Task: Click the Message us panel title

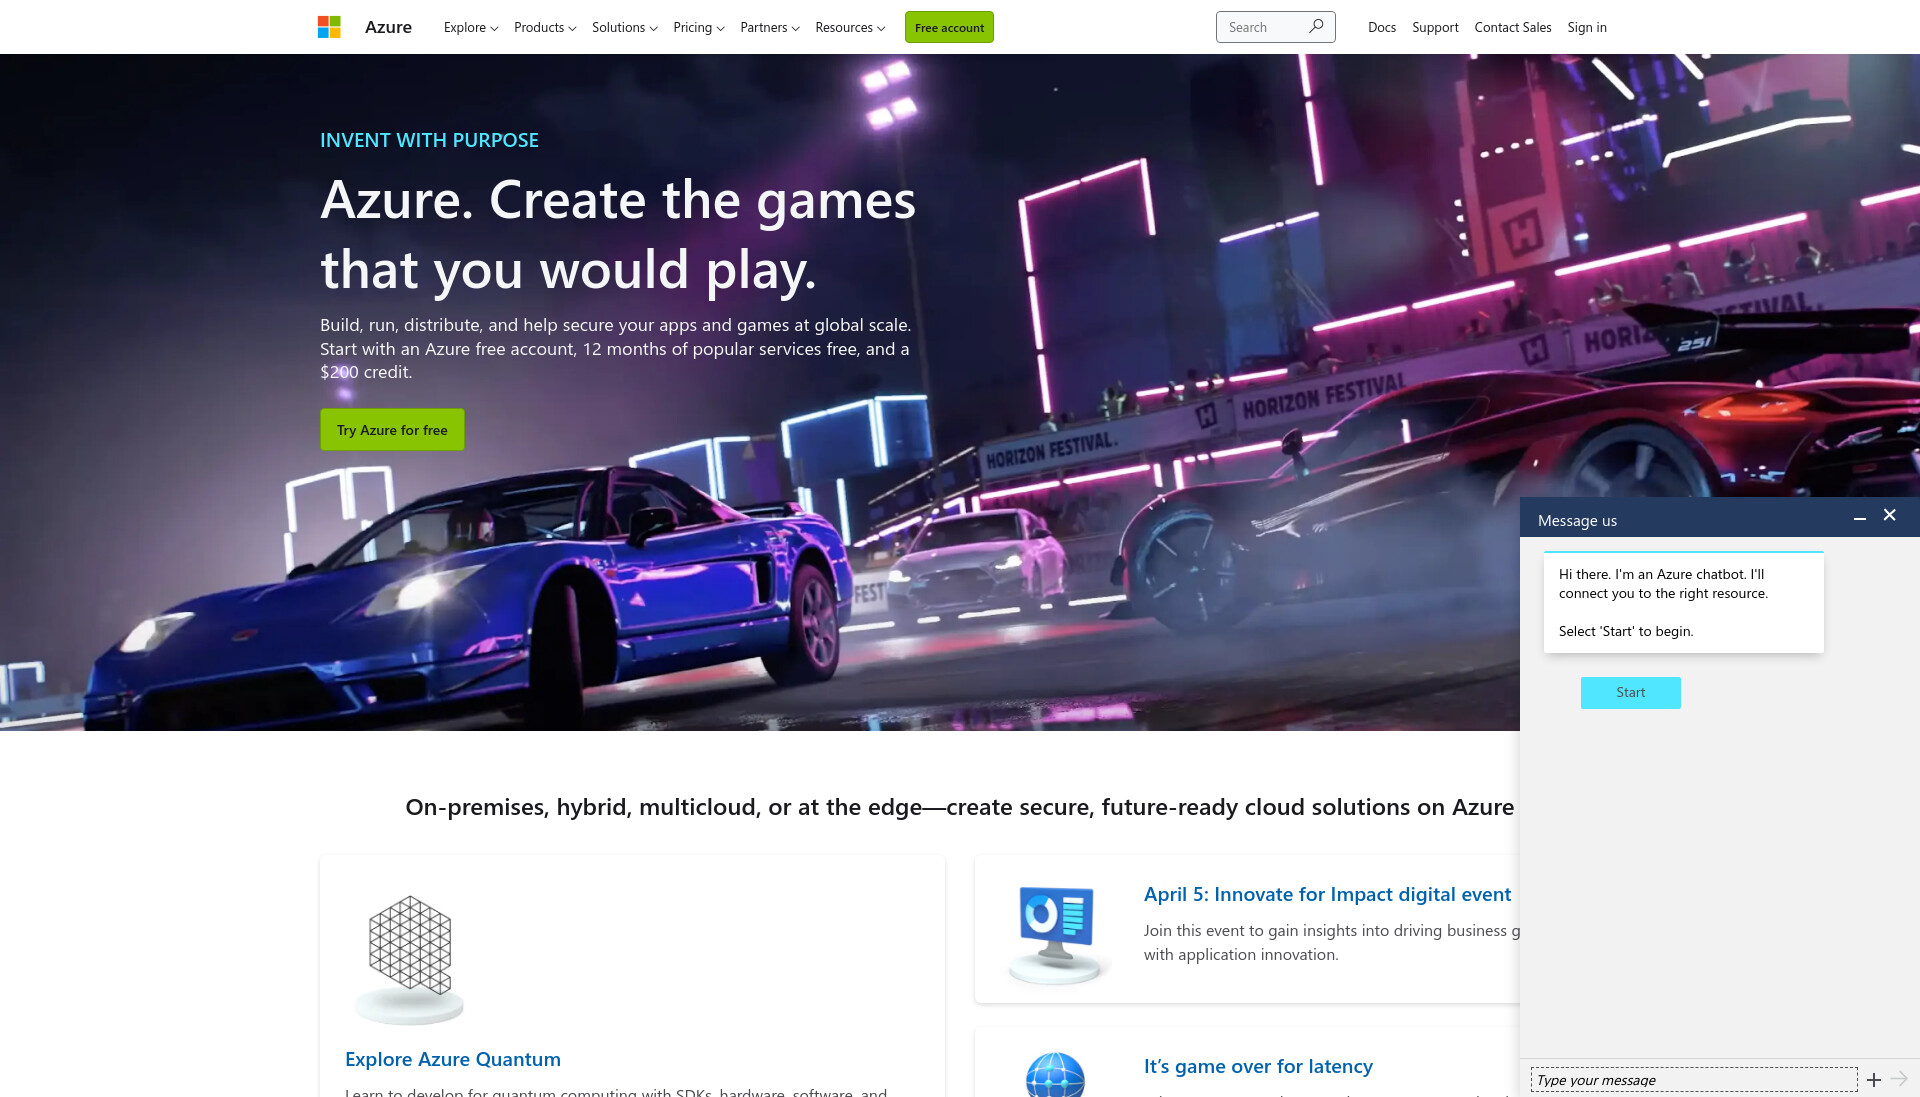Action: coord(1577,520)
